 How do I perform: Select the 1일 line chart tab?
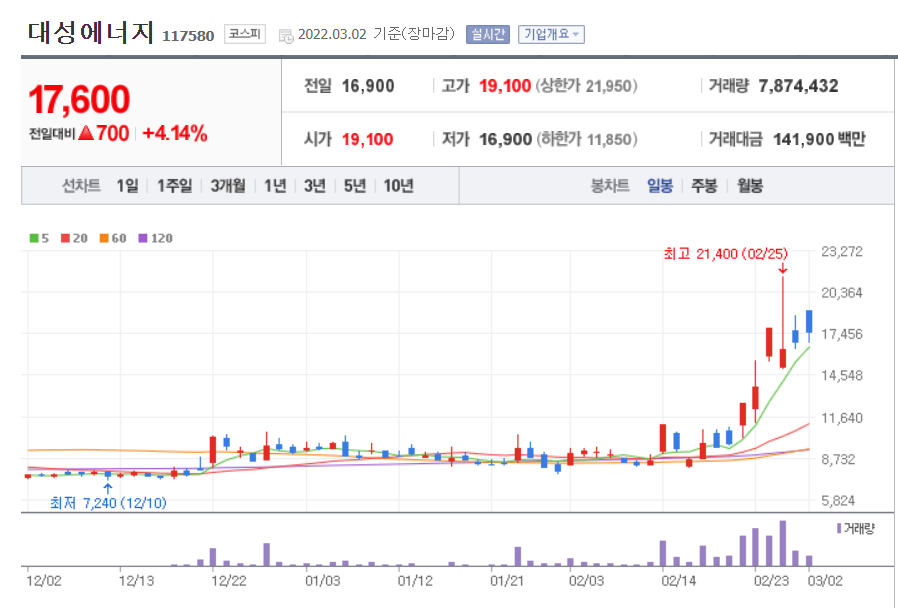(127, 185)
